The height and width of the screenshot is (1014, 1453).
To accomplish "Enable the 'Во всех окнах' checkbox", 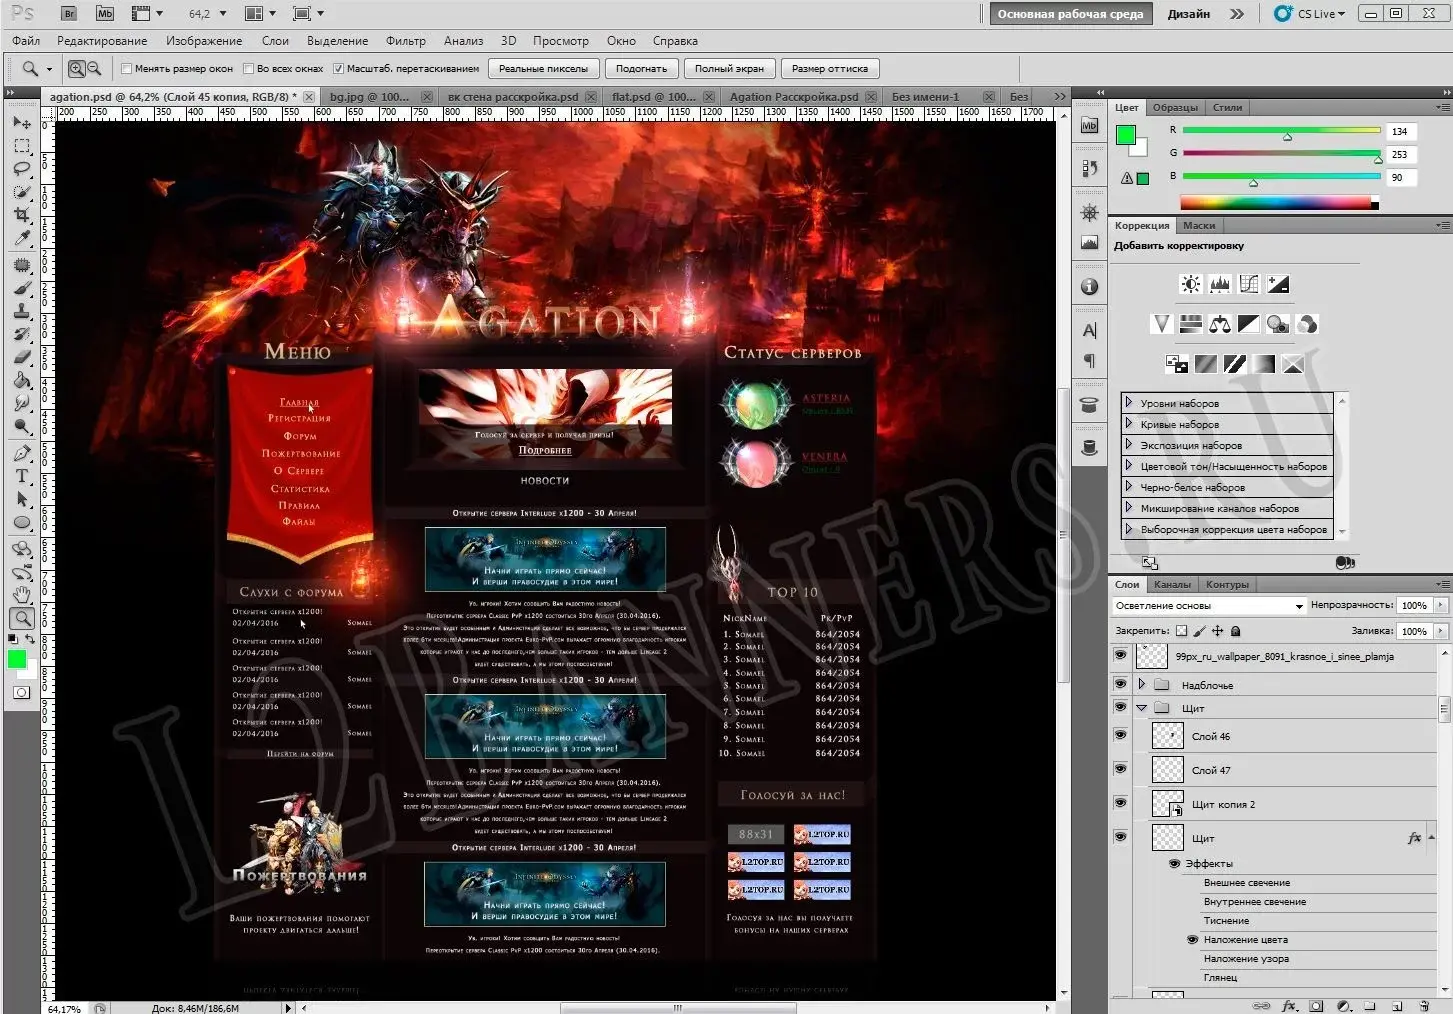I will click(x=249, y=69).
